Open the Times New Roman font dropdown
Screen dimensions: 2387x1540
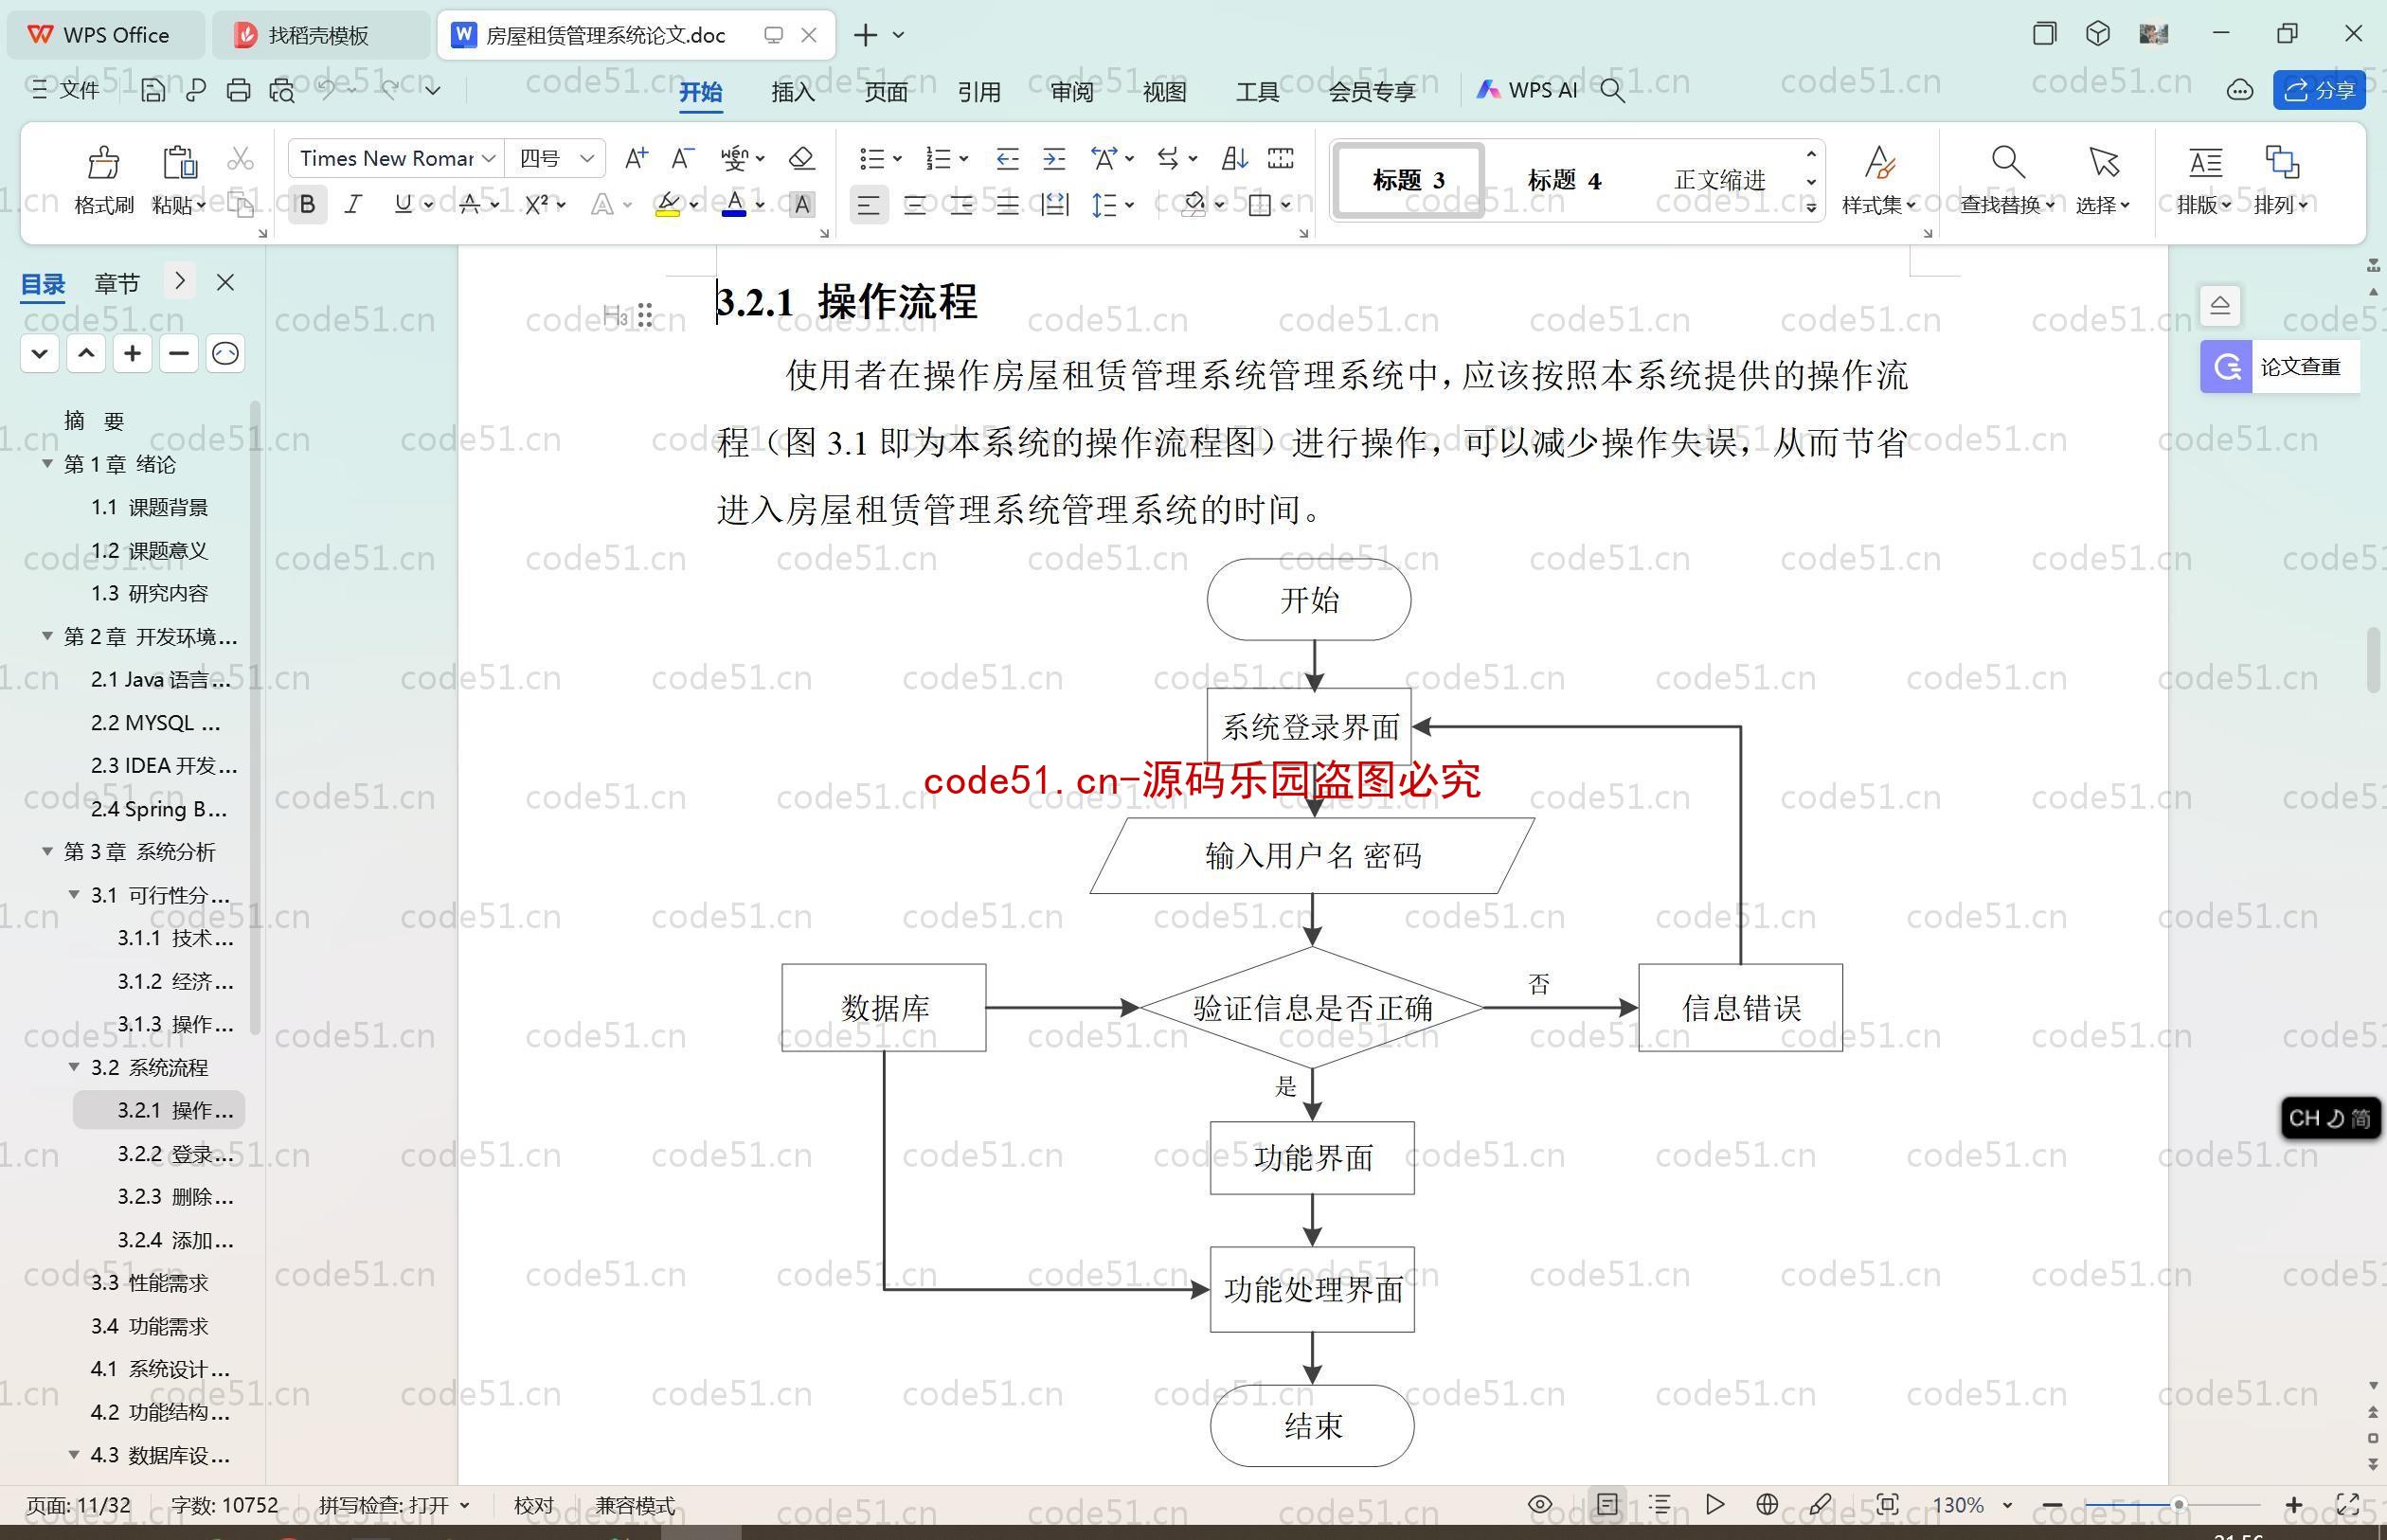point(488,158)
